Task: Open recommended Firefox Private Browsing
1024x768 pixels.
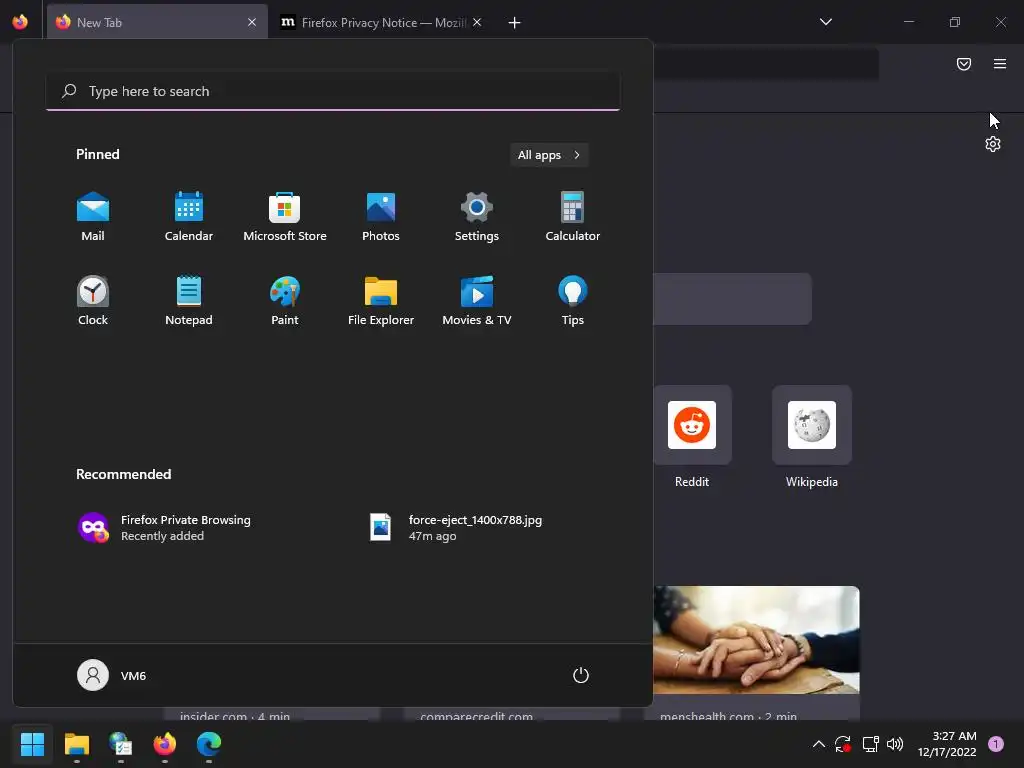Action: click(165, 528)
